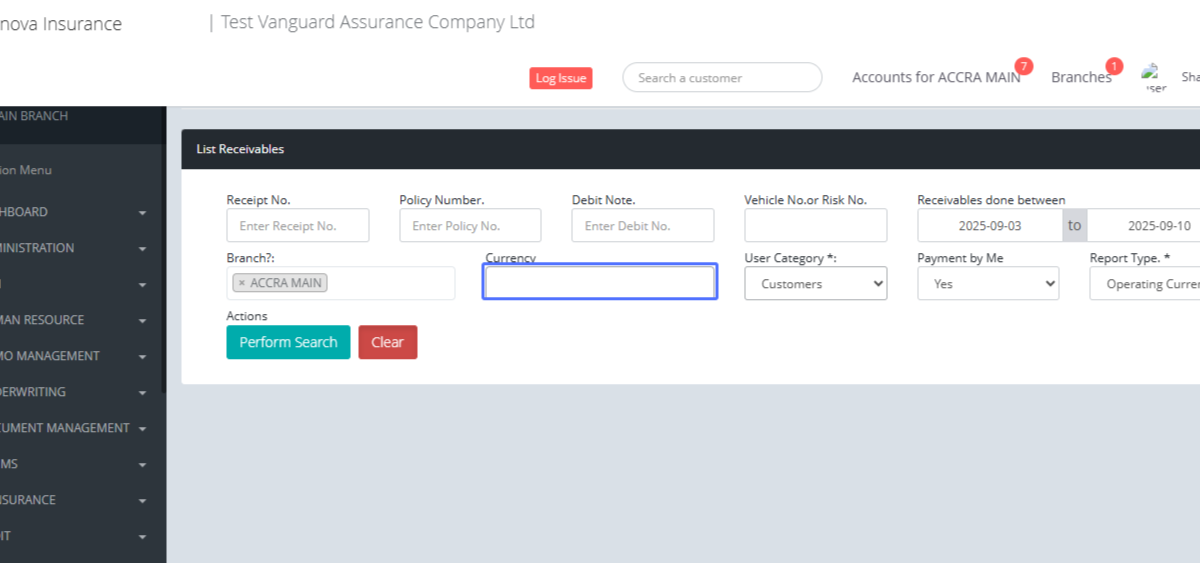Focus the Search a customer field

(x=721, y=78)
